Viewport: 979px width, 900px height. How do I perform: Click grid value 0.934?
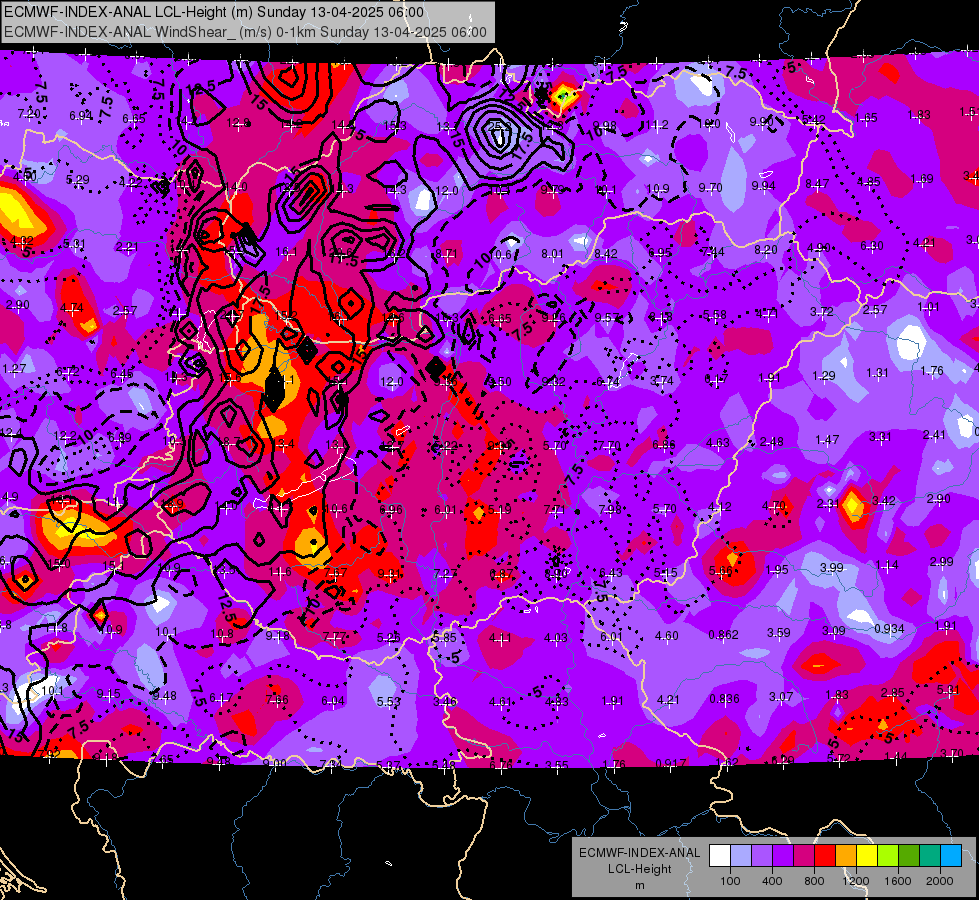coord(889,628)
